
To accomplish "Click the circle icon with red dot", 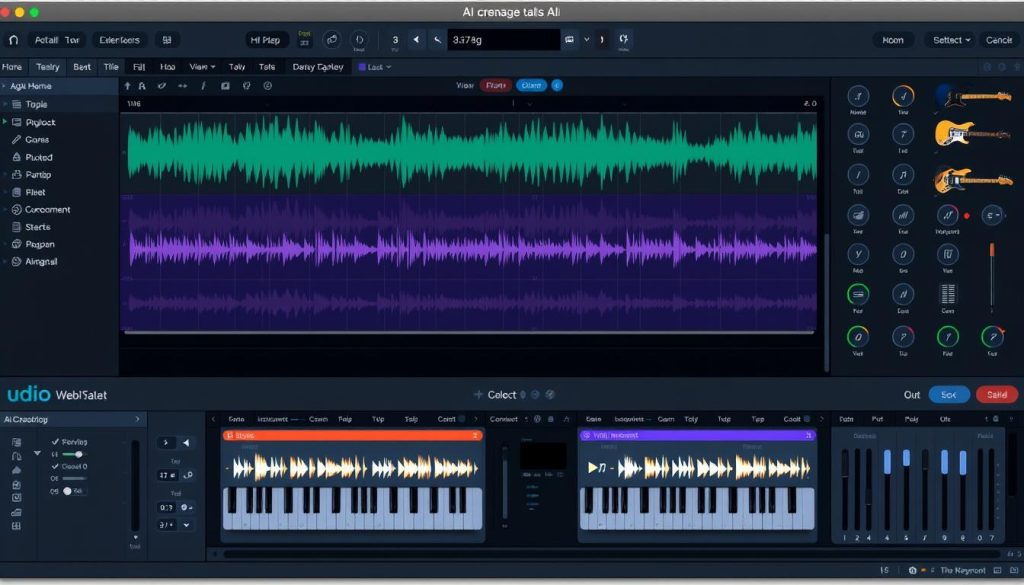I will click(948, 215).
